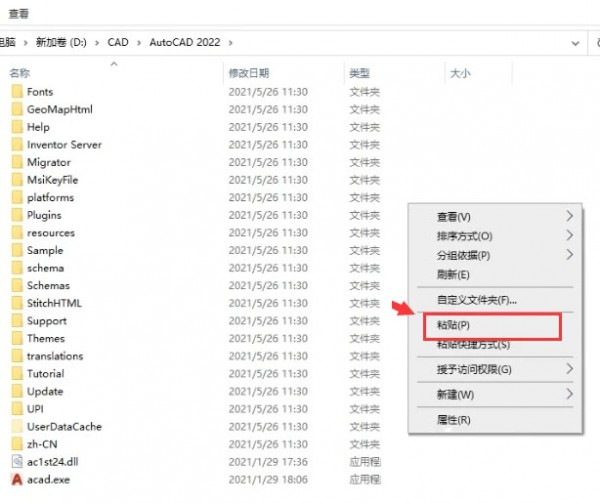The height and width of the screenshot is (503, 600).
Task: Click the red acad.exe AutoCAD icon
Action: tap(17, 479)
